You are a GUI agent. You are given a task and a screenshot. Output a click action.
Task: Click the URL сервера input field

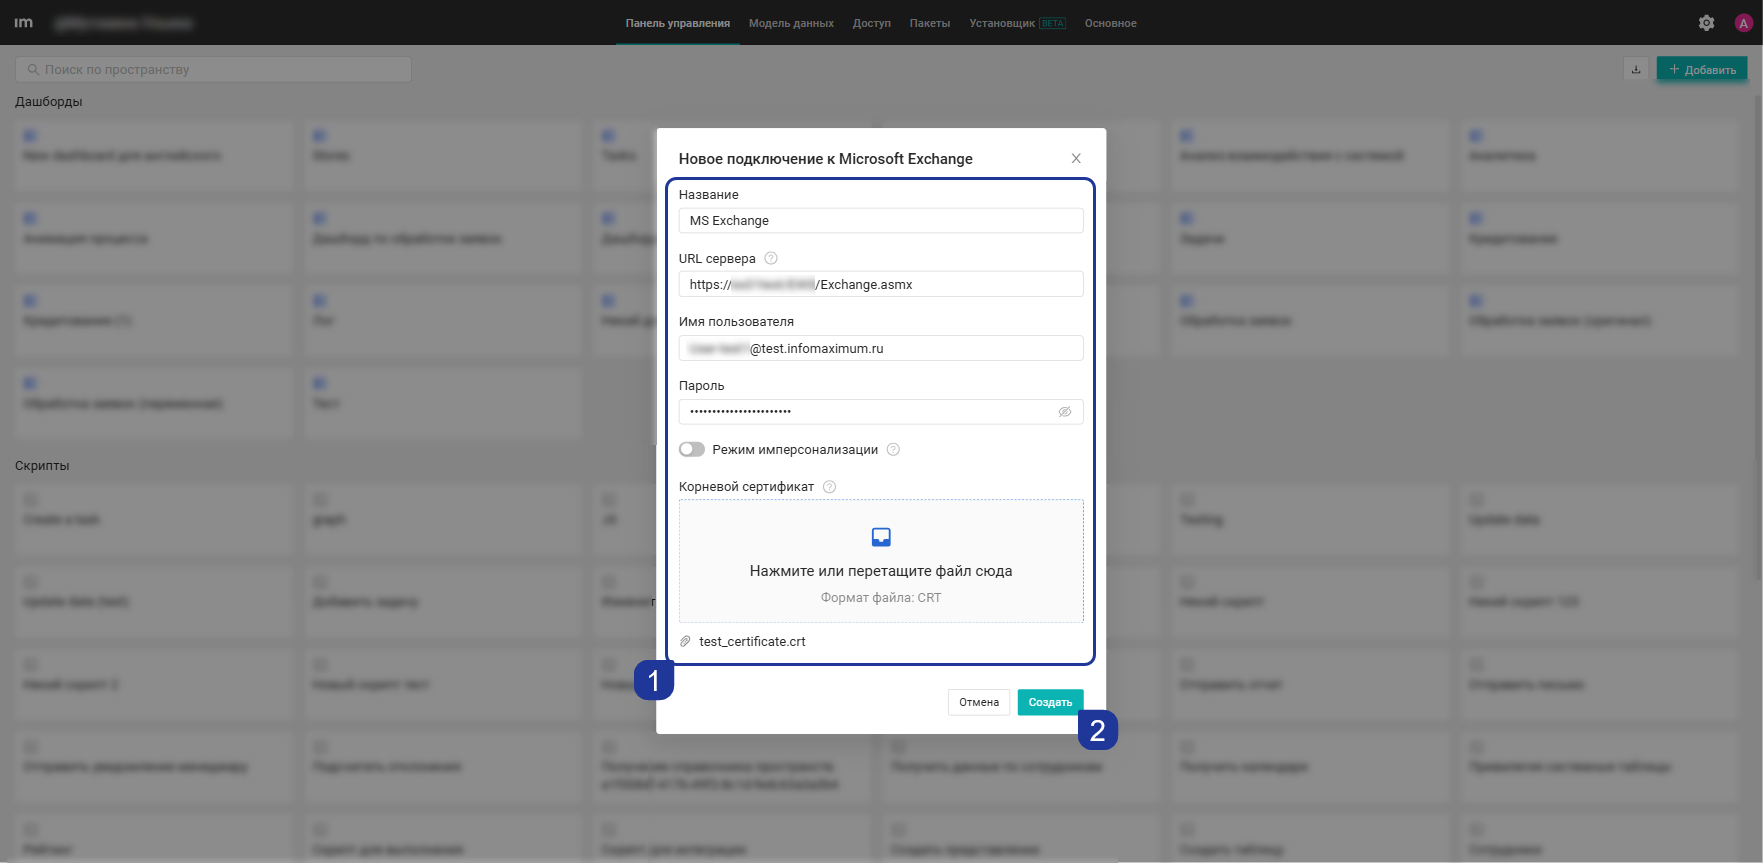pyautogui.click(x=881, y=284)
